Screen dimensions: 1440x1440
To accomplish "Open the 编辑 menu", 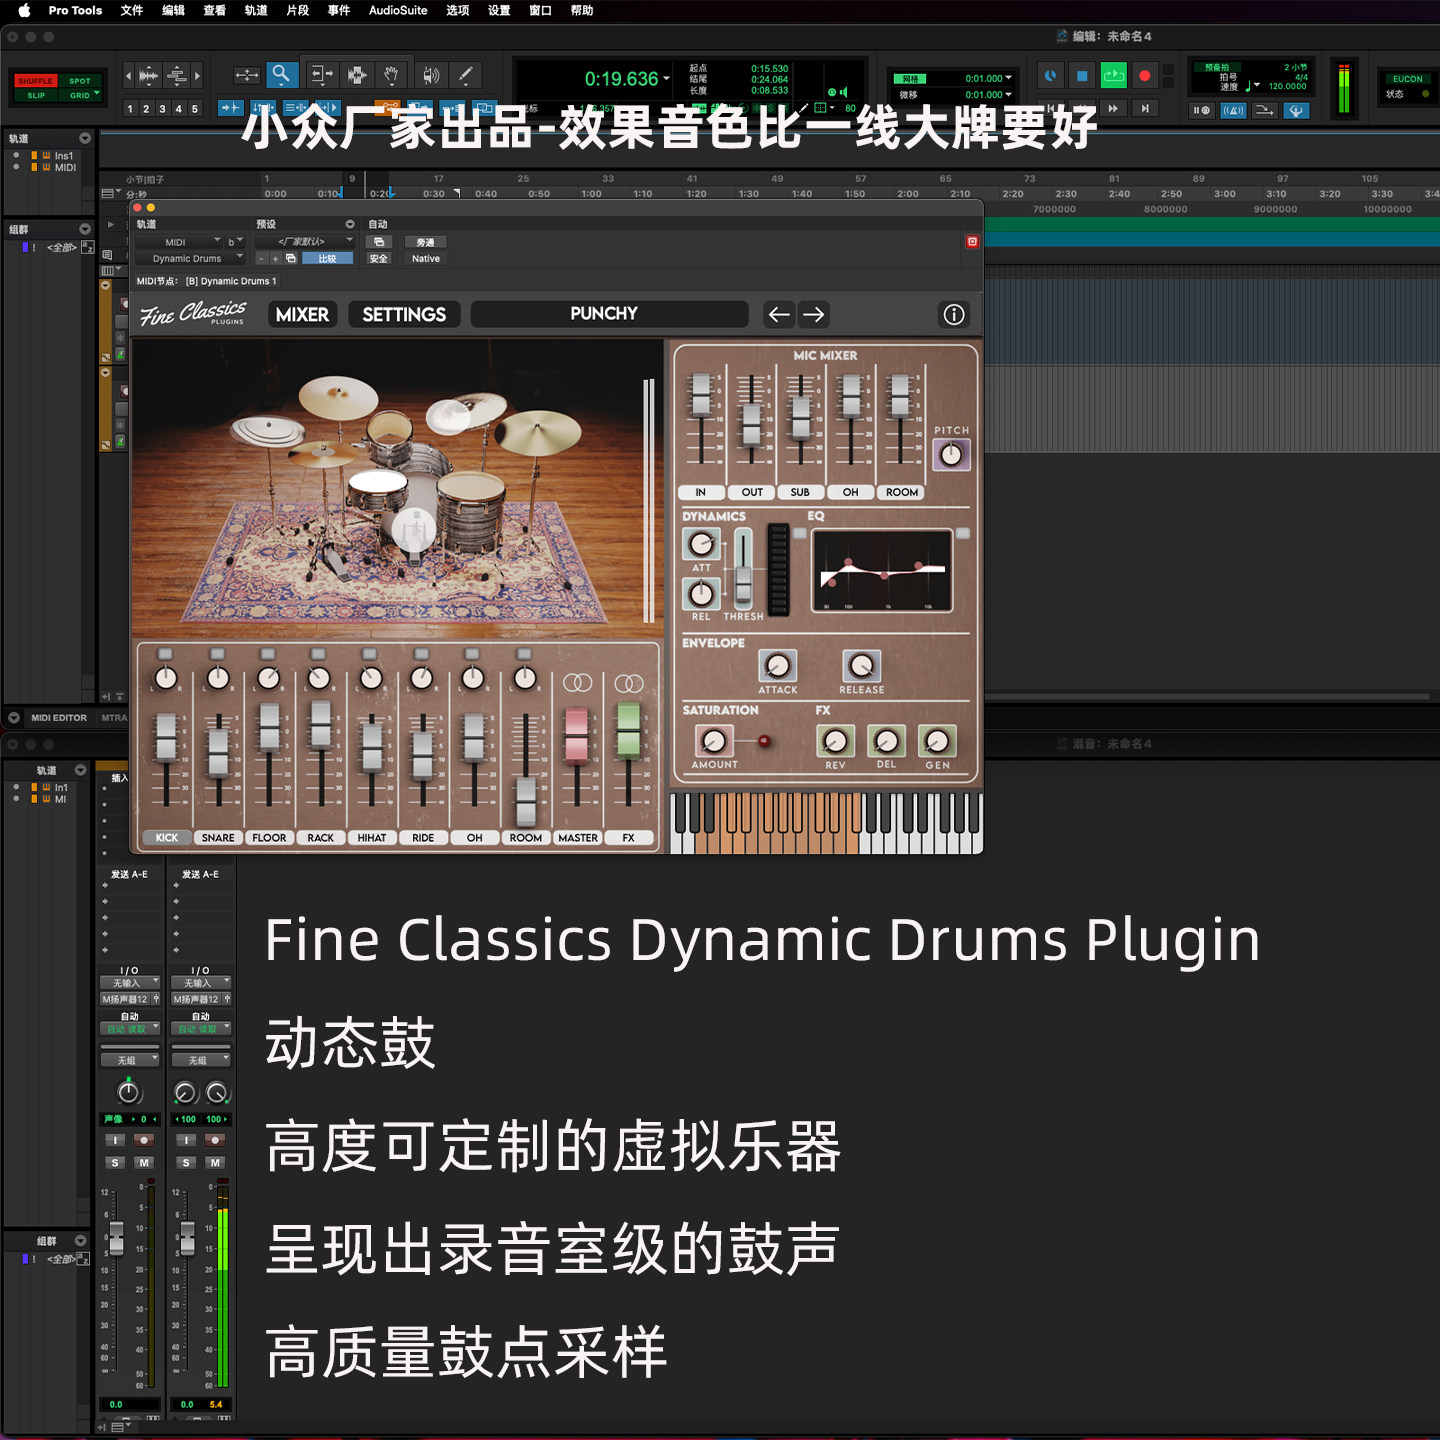I will click(173, 11).
